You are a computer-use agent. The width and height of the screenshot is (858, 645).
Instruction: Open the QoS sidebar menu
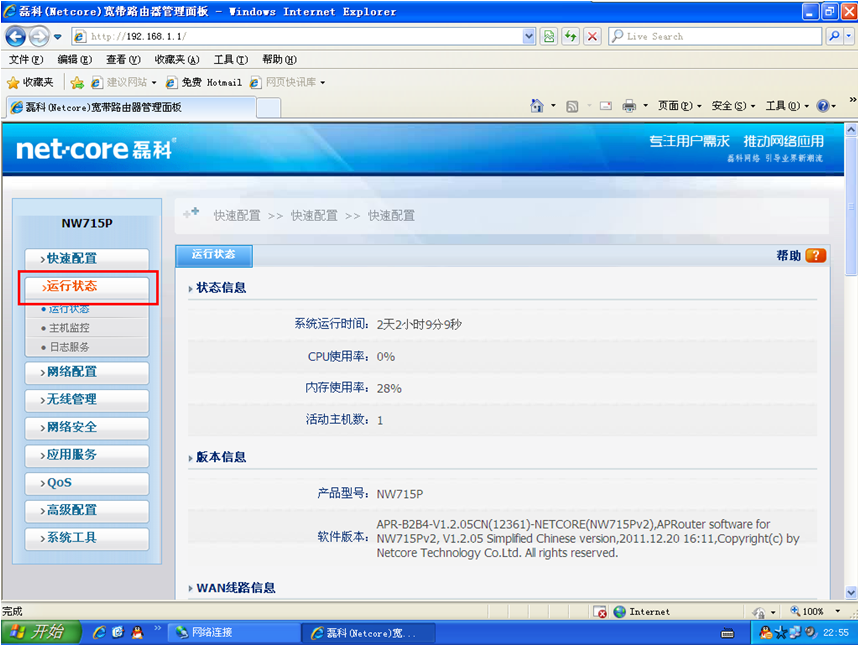[x=86, y=483]
